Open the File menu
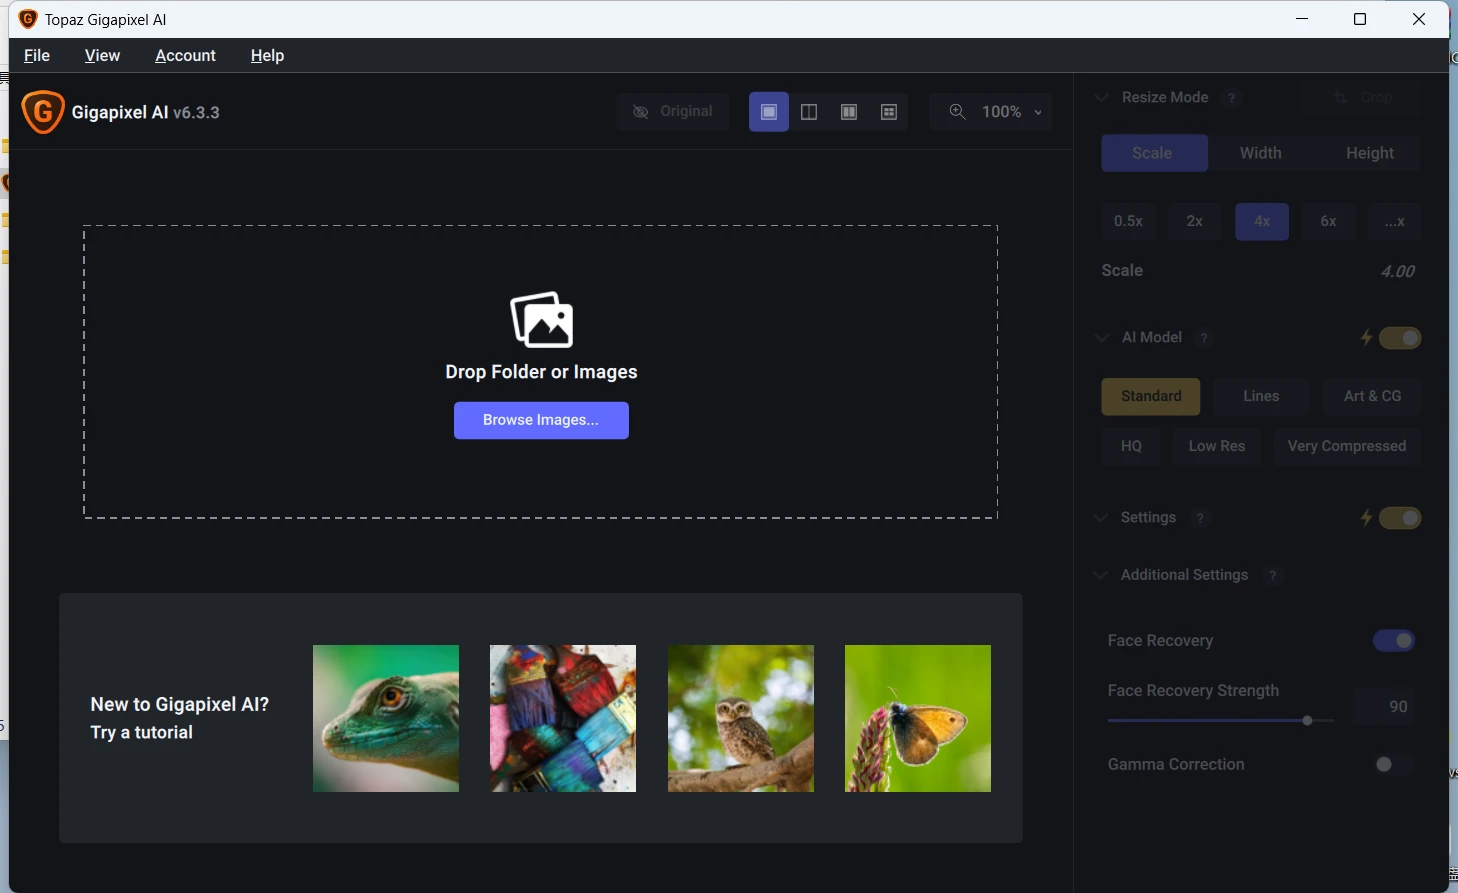The image size is (1458, 893). (x=37, y=56)
